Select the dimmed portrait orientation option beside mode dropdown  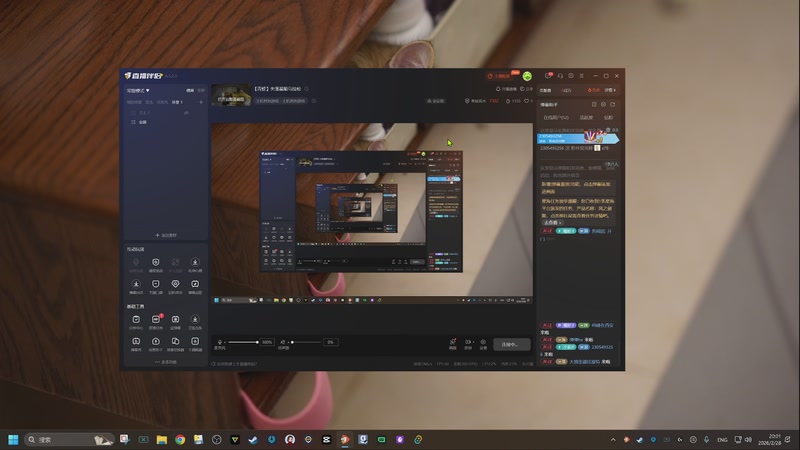coord(201,90)
